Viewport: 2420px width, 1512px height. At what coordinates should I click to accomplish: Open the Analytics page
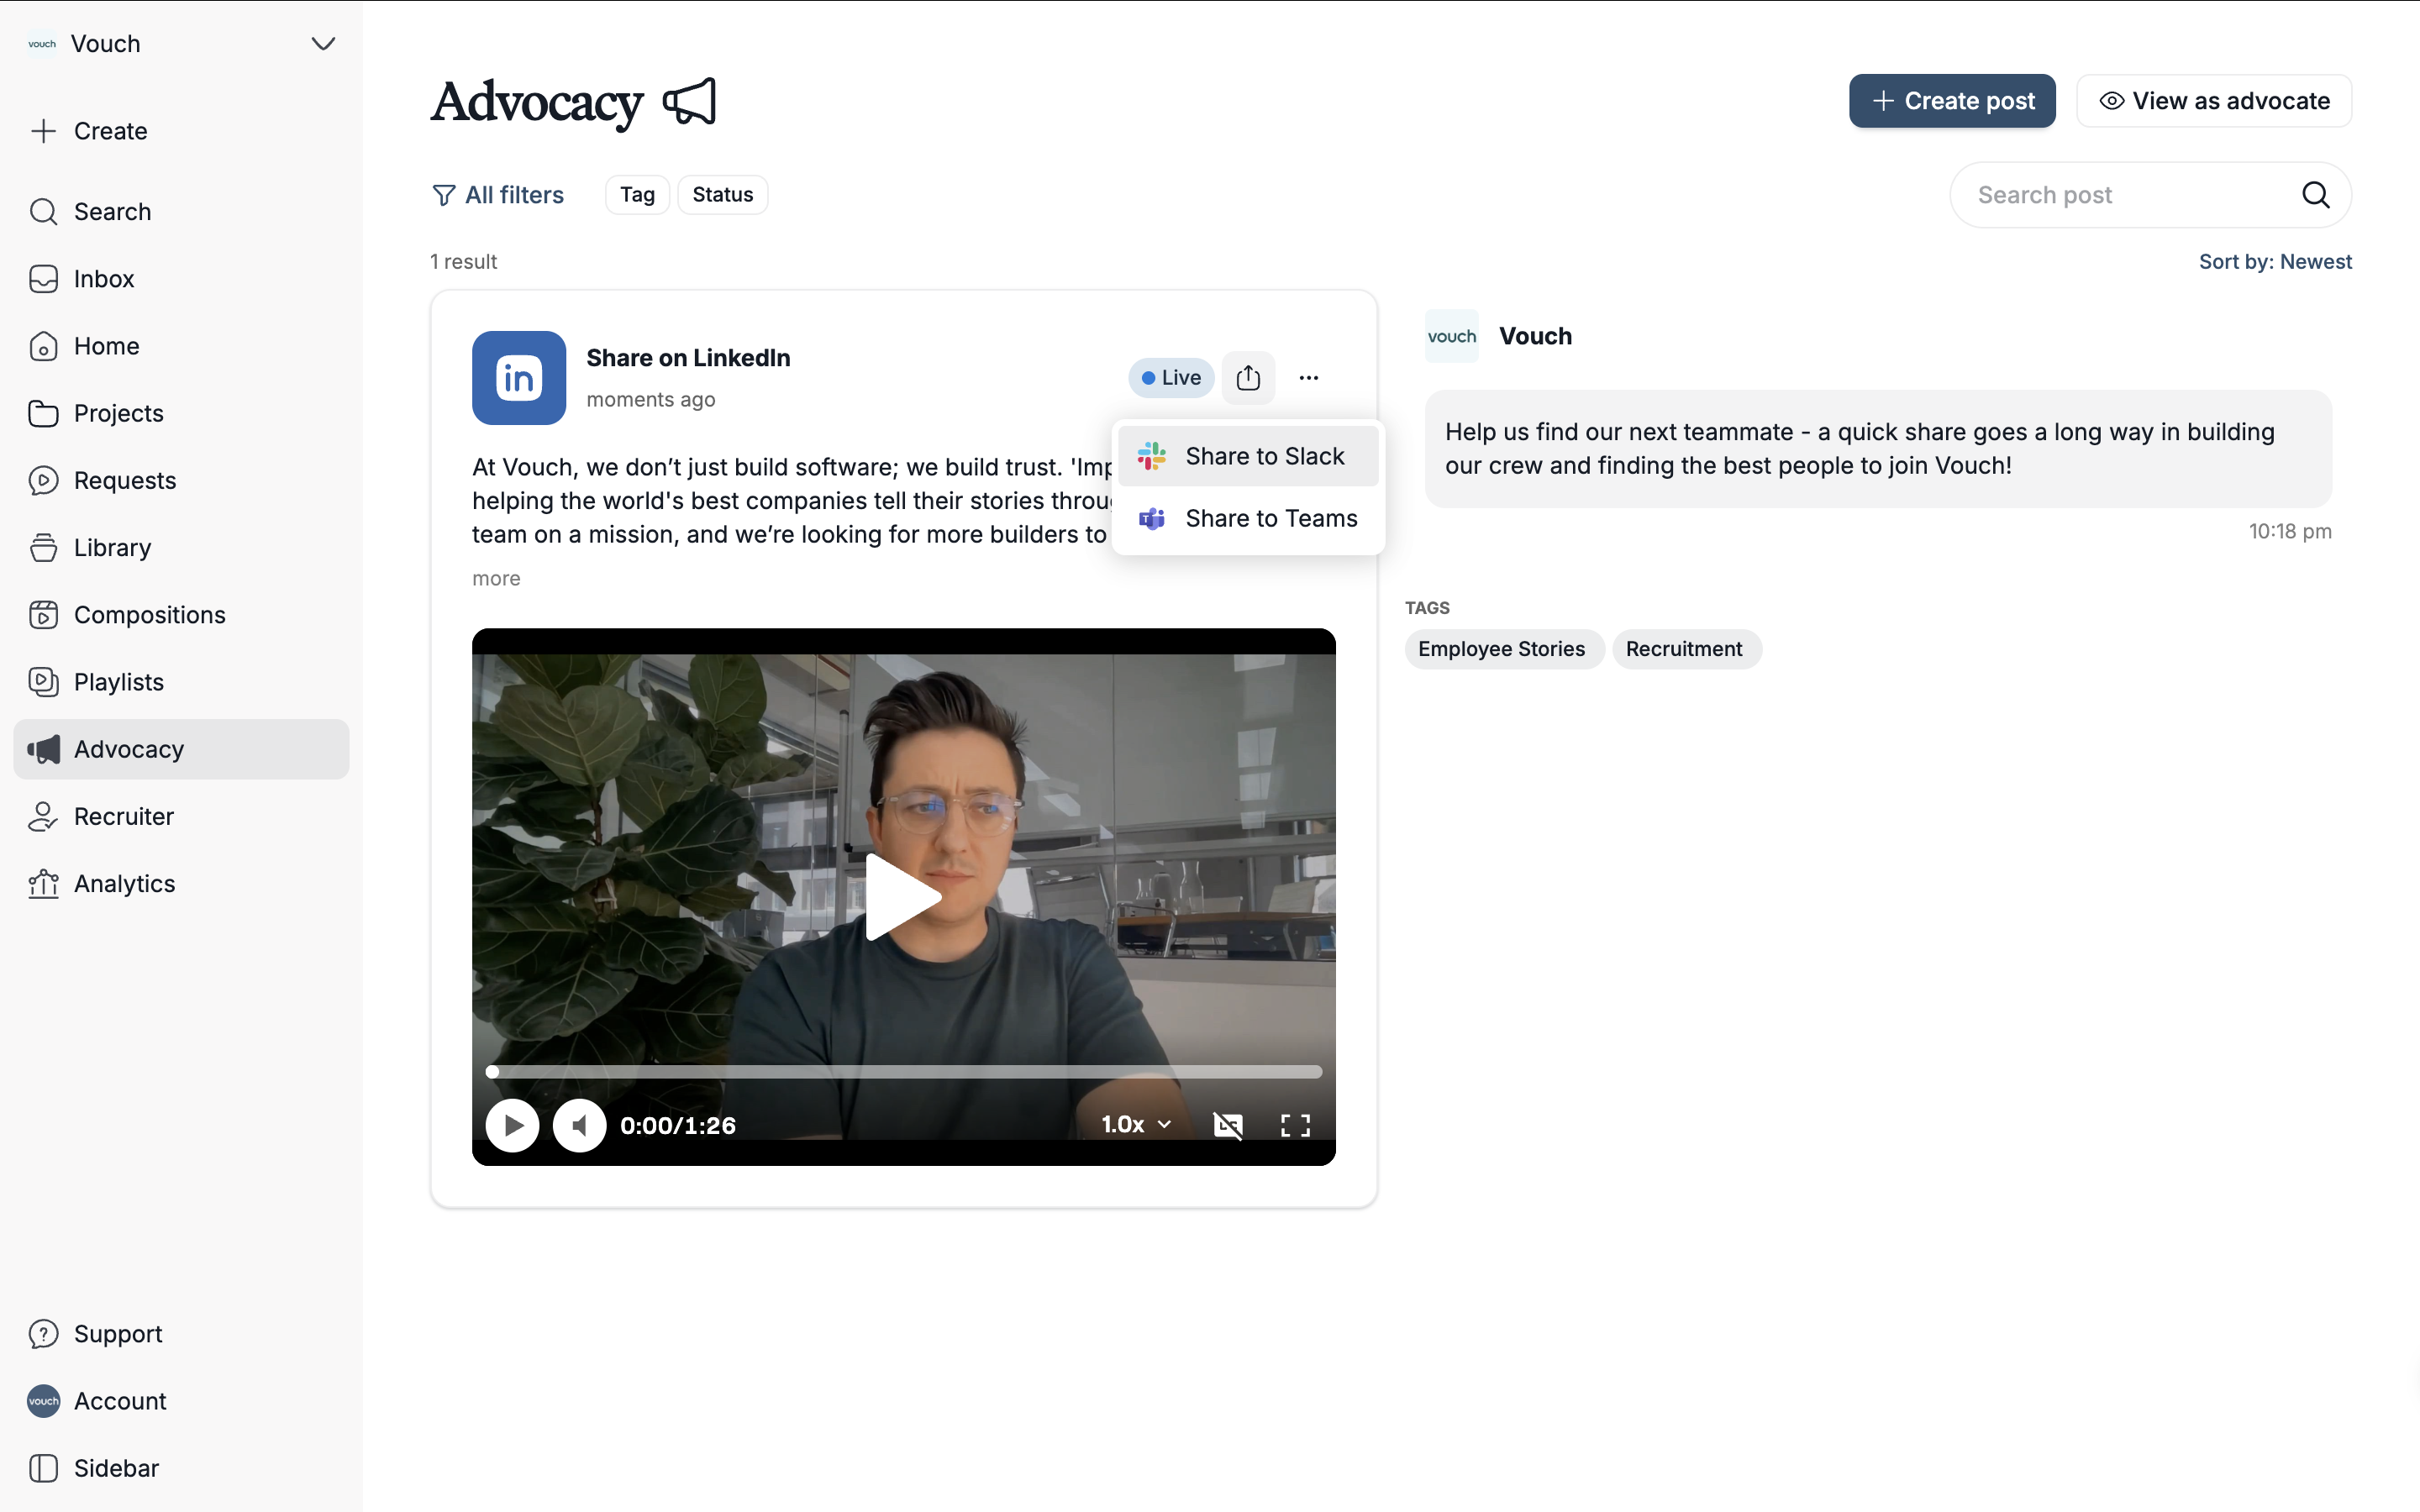(x=124, y=884)
